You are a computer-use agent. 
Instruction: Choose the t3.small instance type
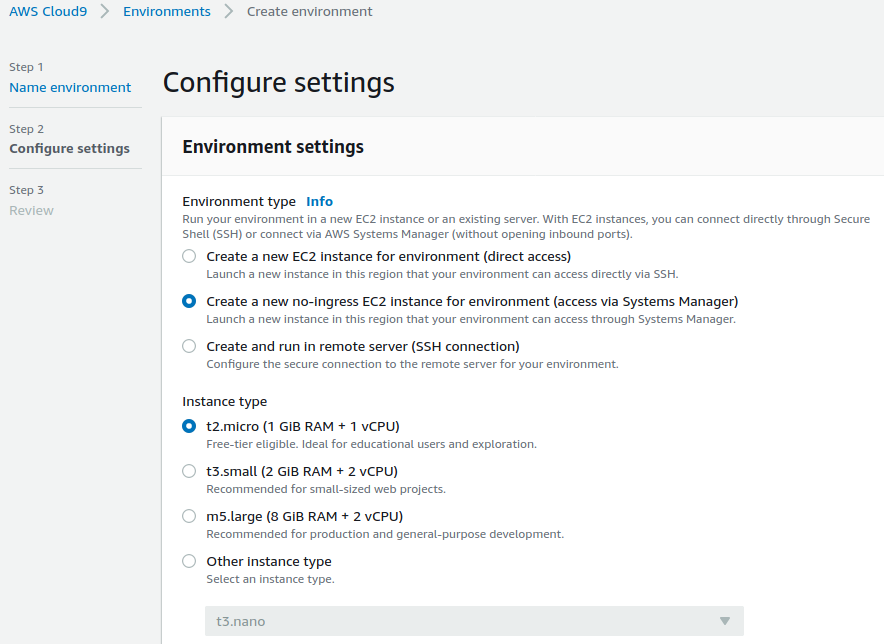[x=189, y=471]
